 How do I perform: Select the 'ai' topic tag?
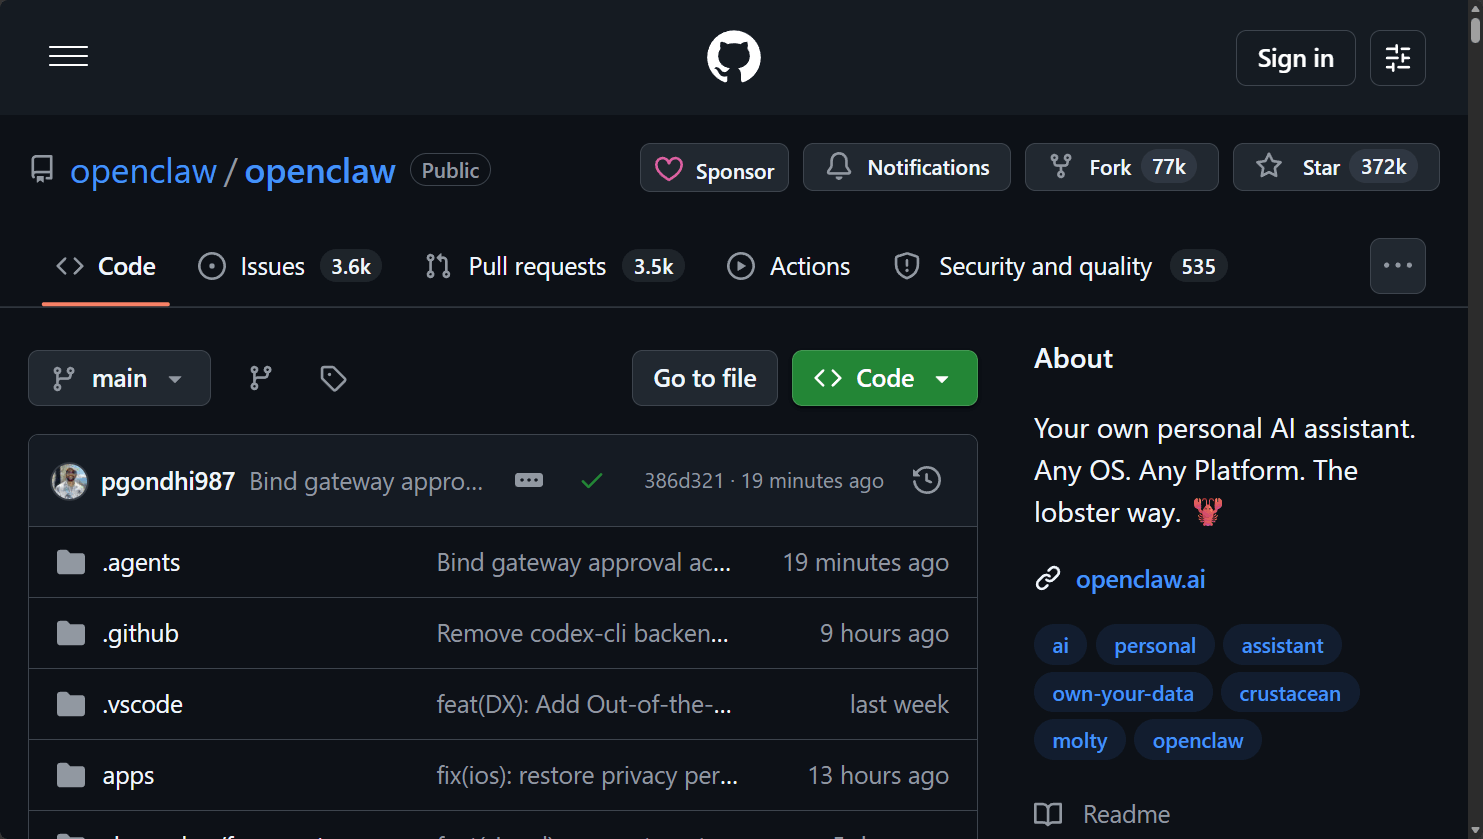point(1061,646)
